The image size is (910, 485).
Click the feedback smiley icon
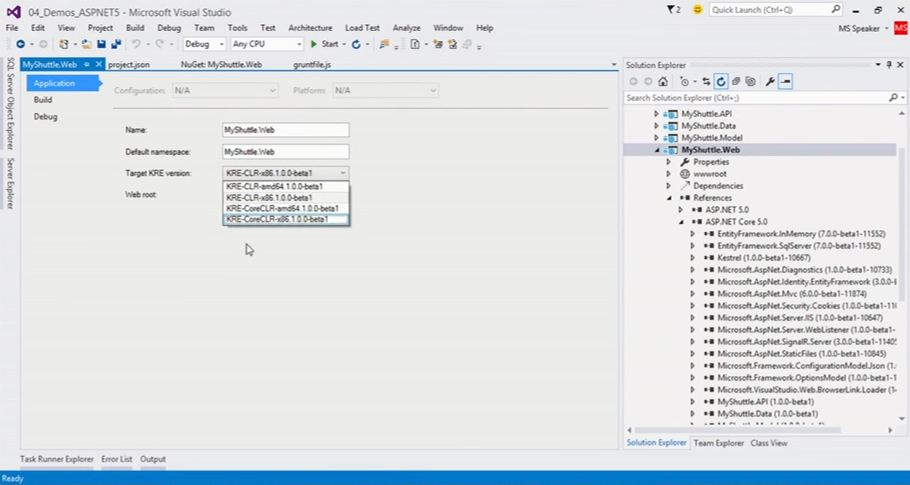pos(698,10)
